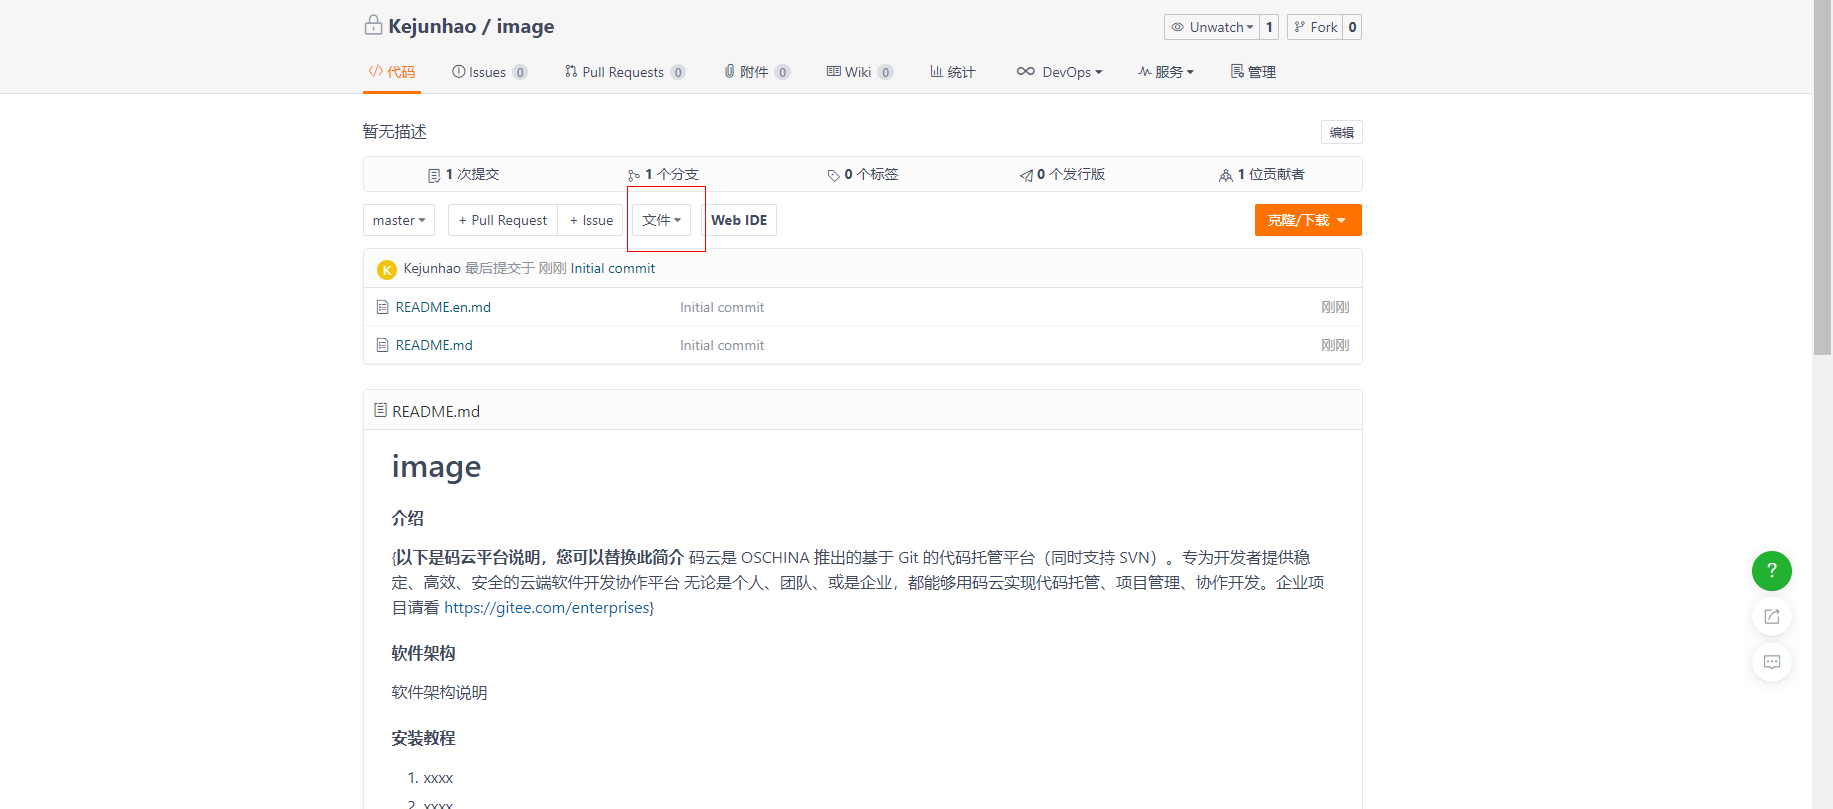Screen dimensions: 1833x809
Task: Click the README.md panel header document icon
Action: pyautogui.click(x=380, y=410)
